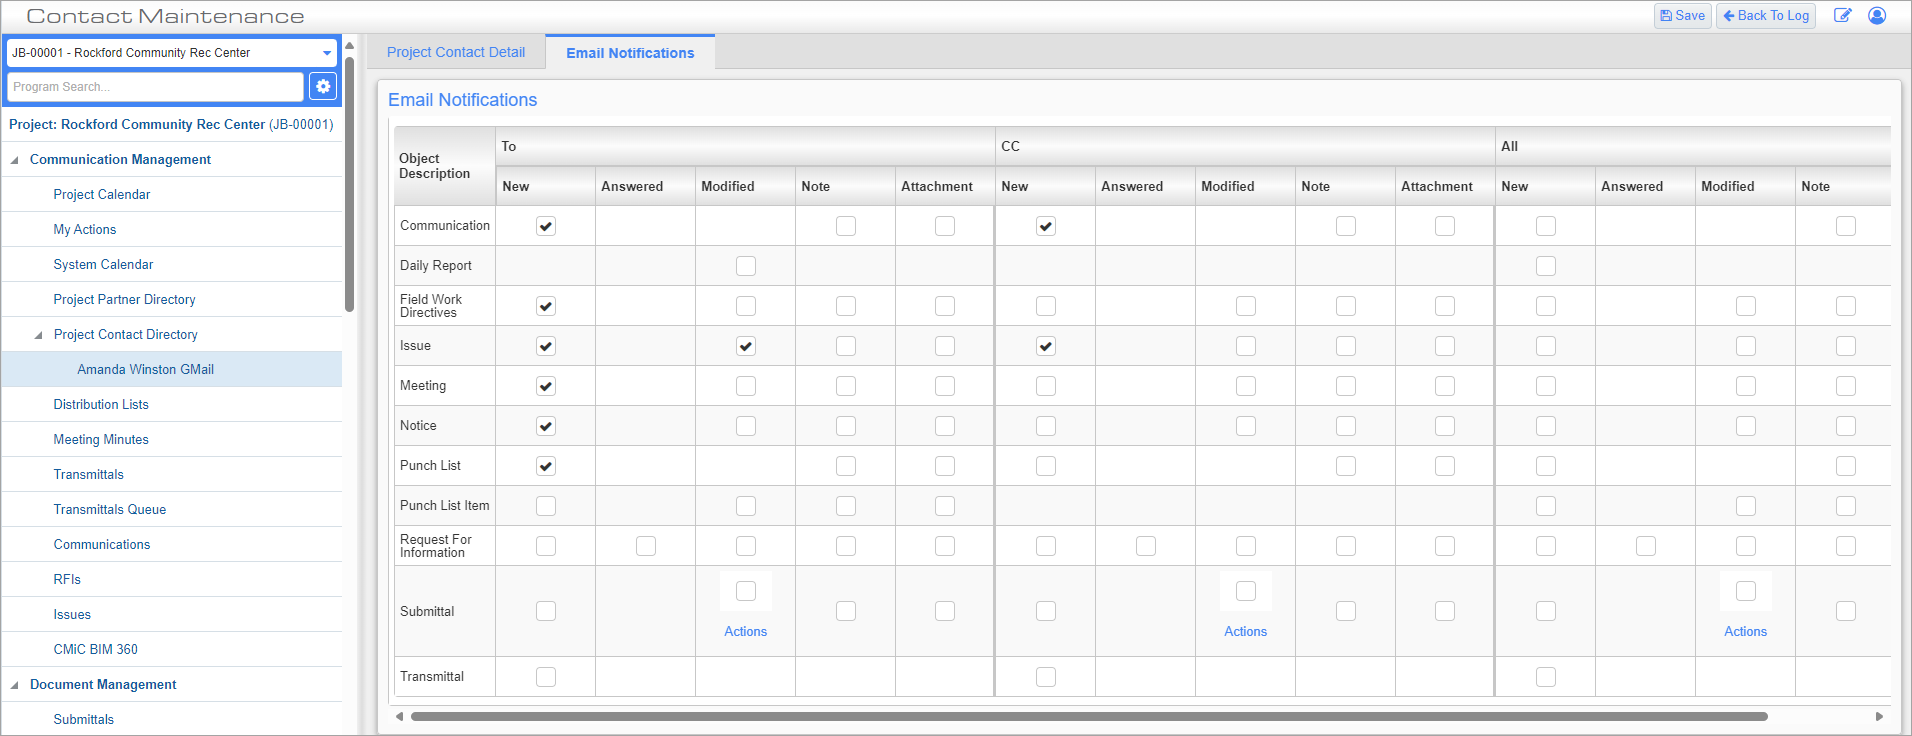Uncheck Issue To Modified checkbox
The width and height of the screenshot is (1912, 736).
(x=746, y=346)
